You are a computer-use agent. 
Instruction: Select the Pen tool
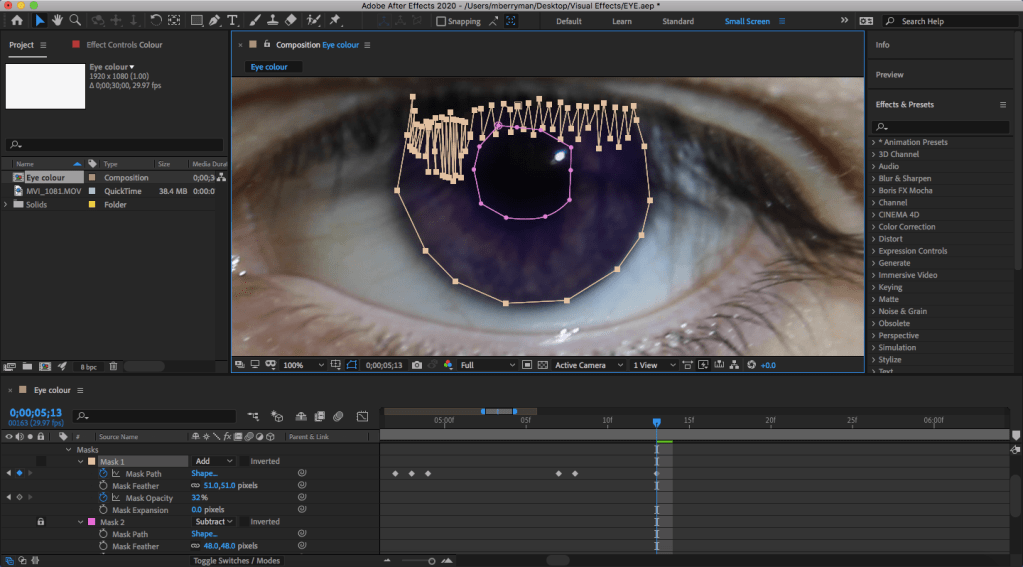216,20
